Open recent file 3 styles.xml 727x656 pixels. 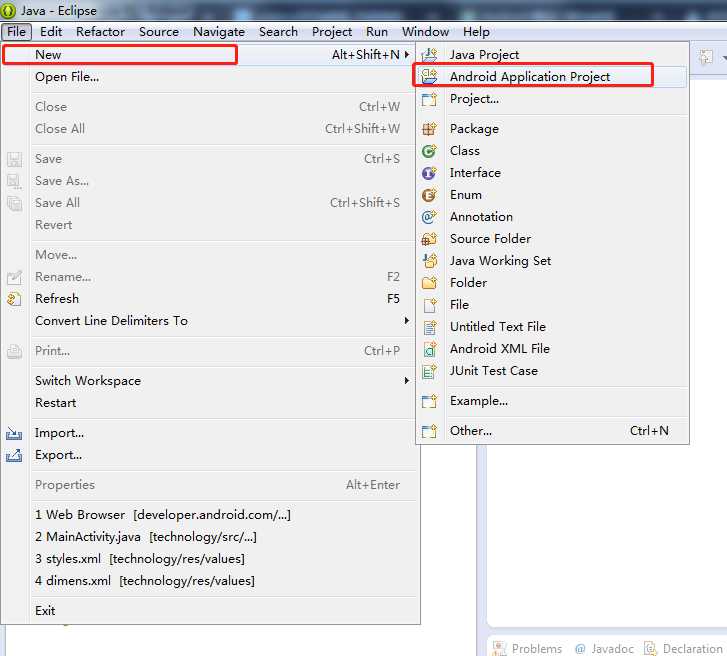(210, 559)
